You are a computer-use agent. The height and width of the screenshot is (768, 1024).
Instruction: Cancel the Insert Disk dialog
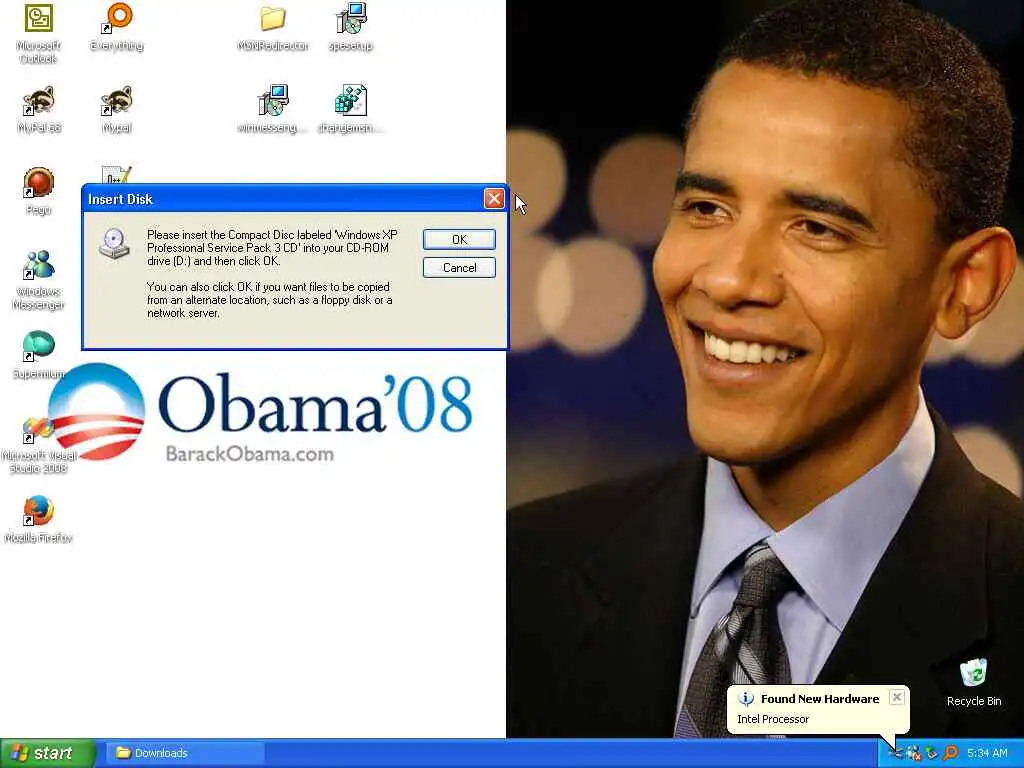(x=459, y=268)
